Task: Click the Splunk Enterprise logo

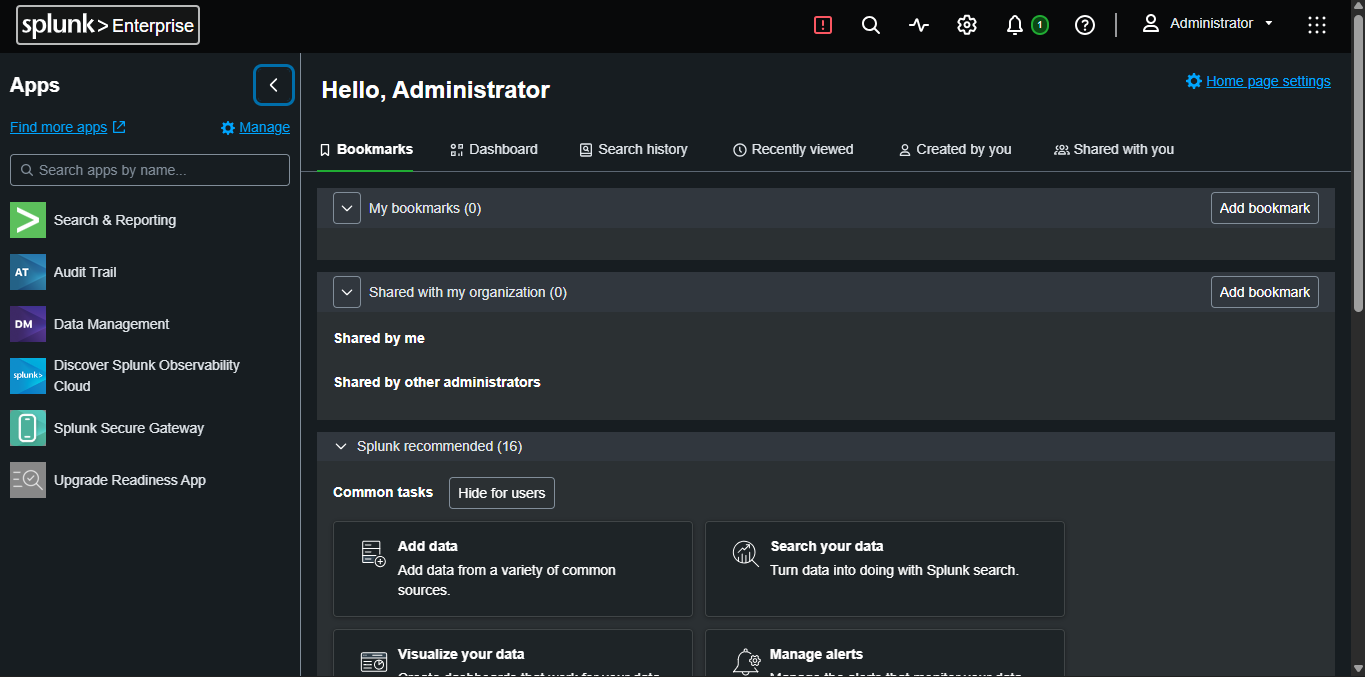Action: coord(108,25)
